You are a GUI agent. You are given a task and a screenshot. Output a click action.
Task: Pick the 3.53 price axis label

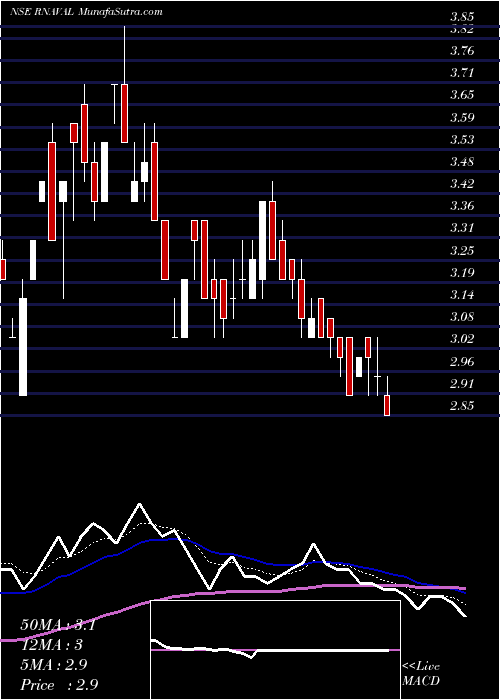coord(462,140)
